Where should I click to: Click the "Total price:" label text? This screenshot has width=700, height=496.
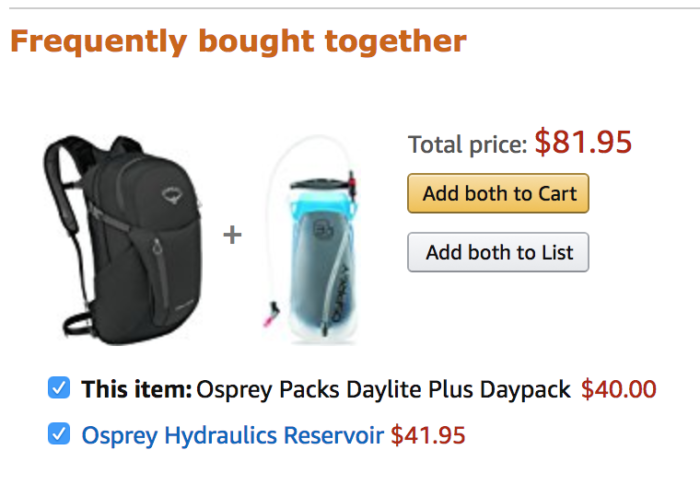pyautogui.click(x=467, y=145)
